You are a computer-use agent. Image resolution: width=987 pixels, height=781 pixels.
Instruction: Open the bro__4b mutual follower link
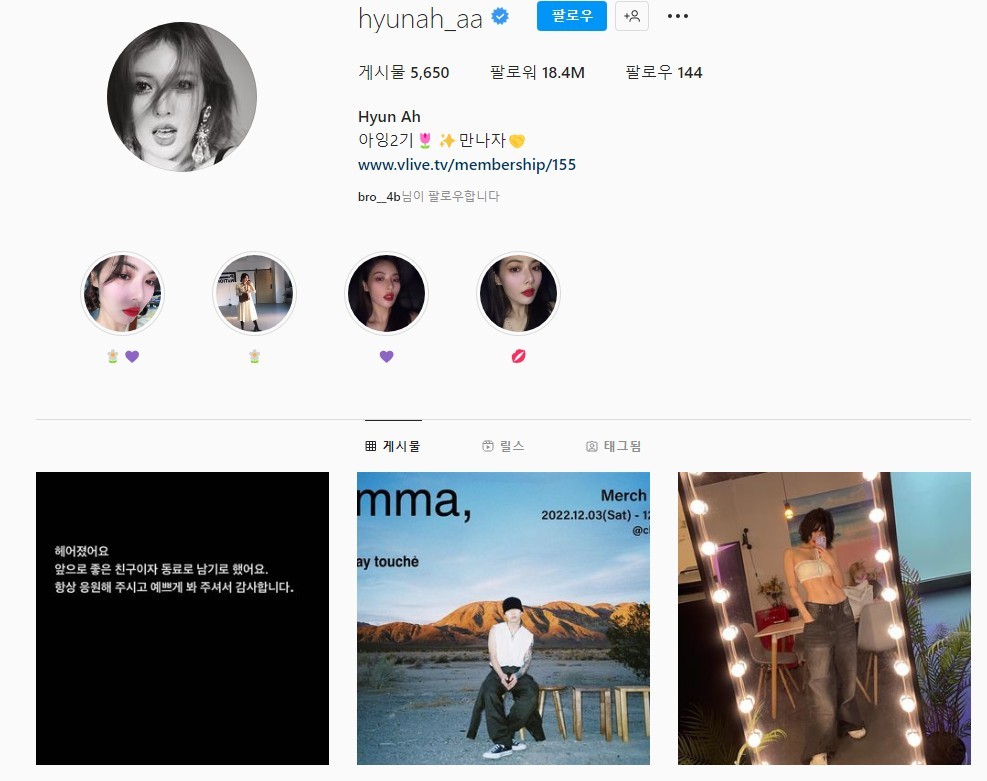379,196
